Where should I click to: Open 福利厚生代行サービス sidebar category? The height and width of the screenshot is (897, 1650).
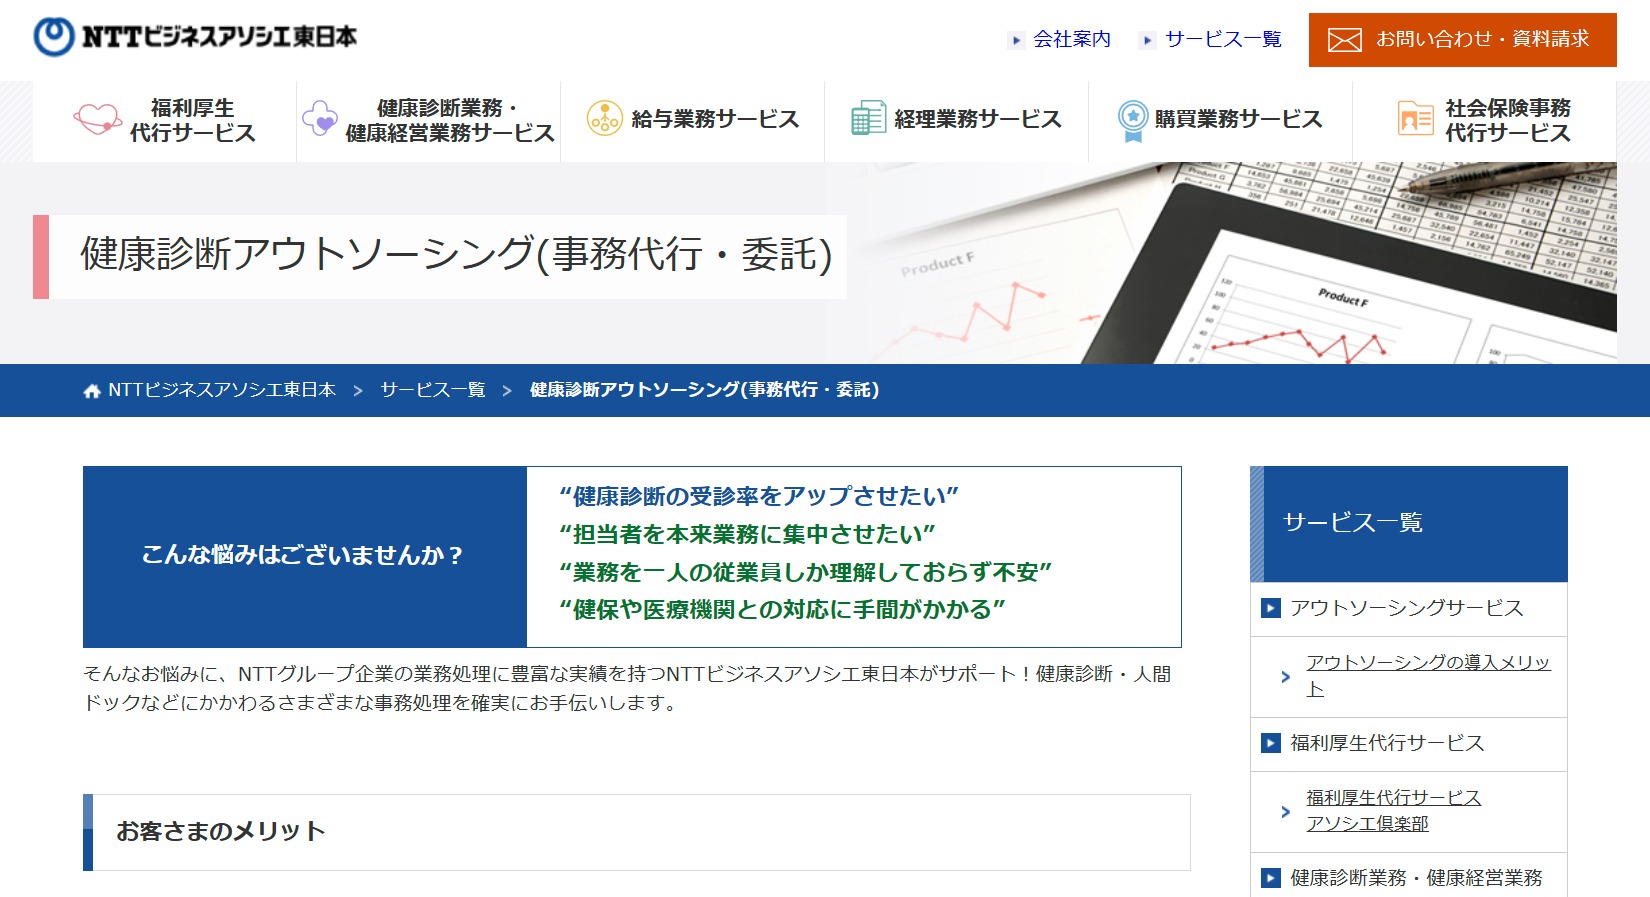tap(1408, 744)
